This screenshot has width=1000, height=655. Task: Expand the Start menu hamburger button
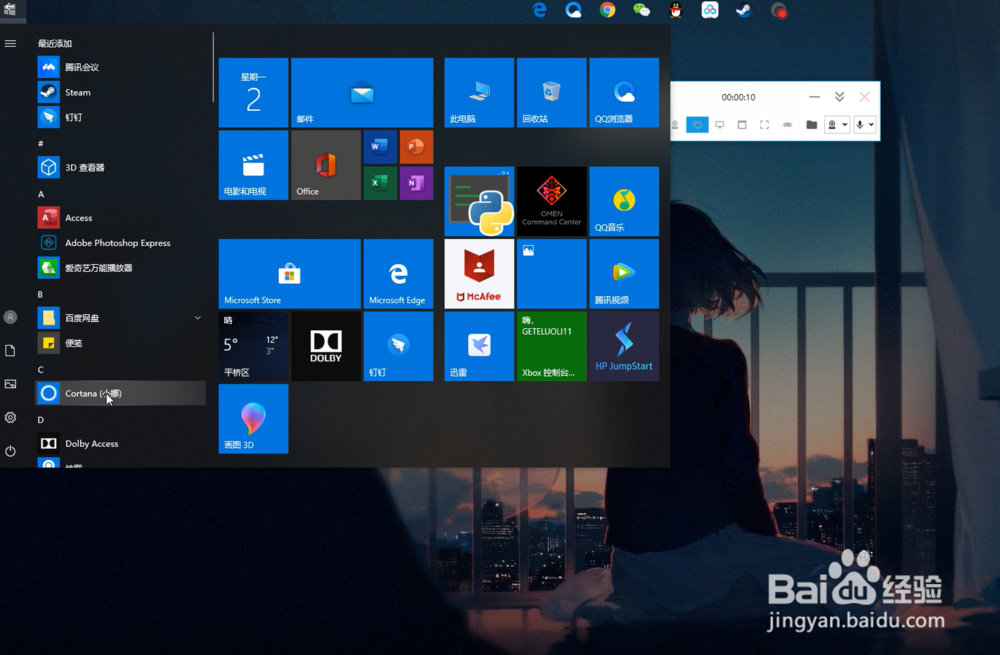tap(10, 43)
